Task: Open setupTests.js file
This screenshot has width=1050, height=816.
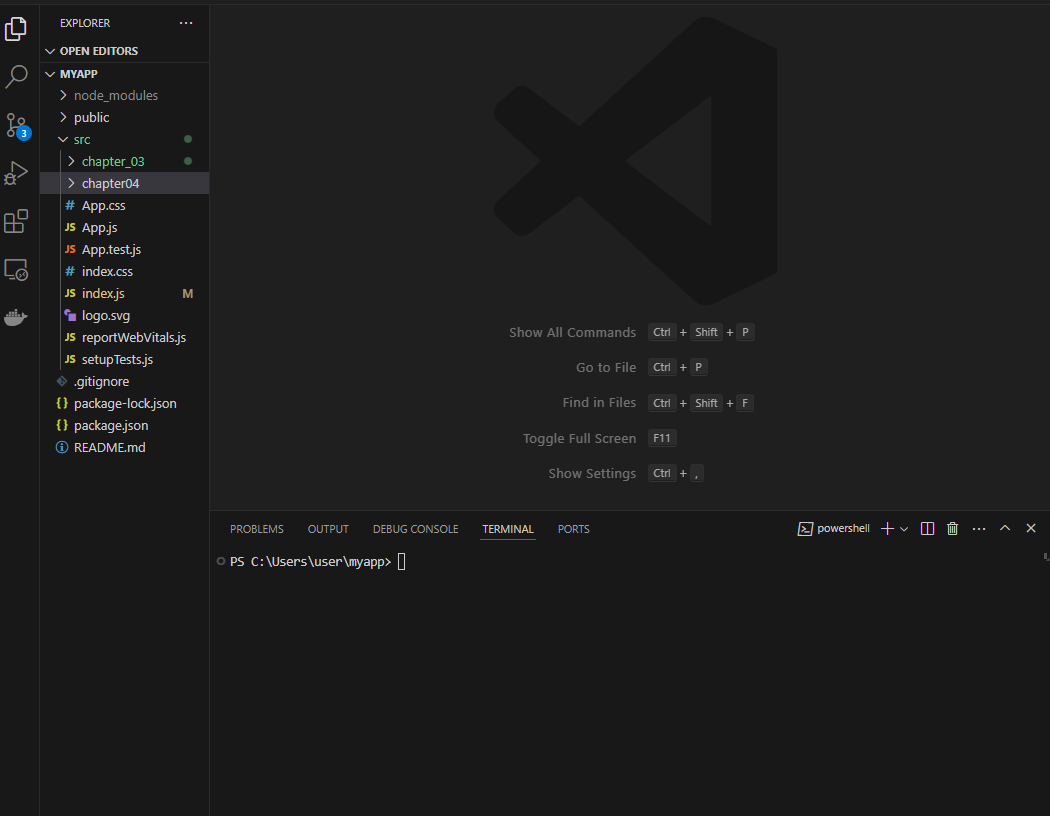Action: click(x=125, y=359)
